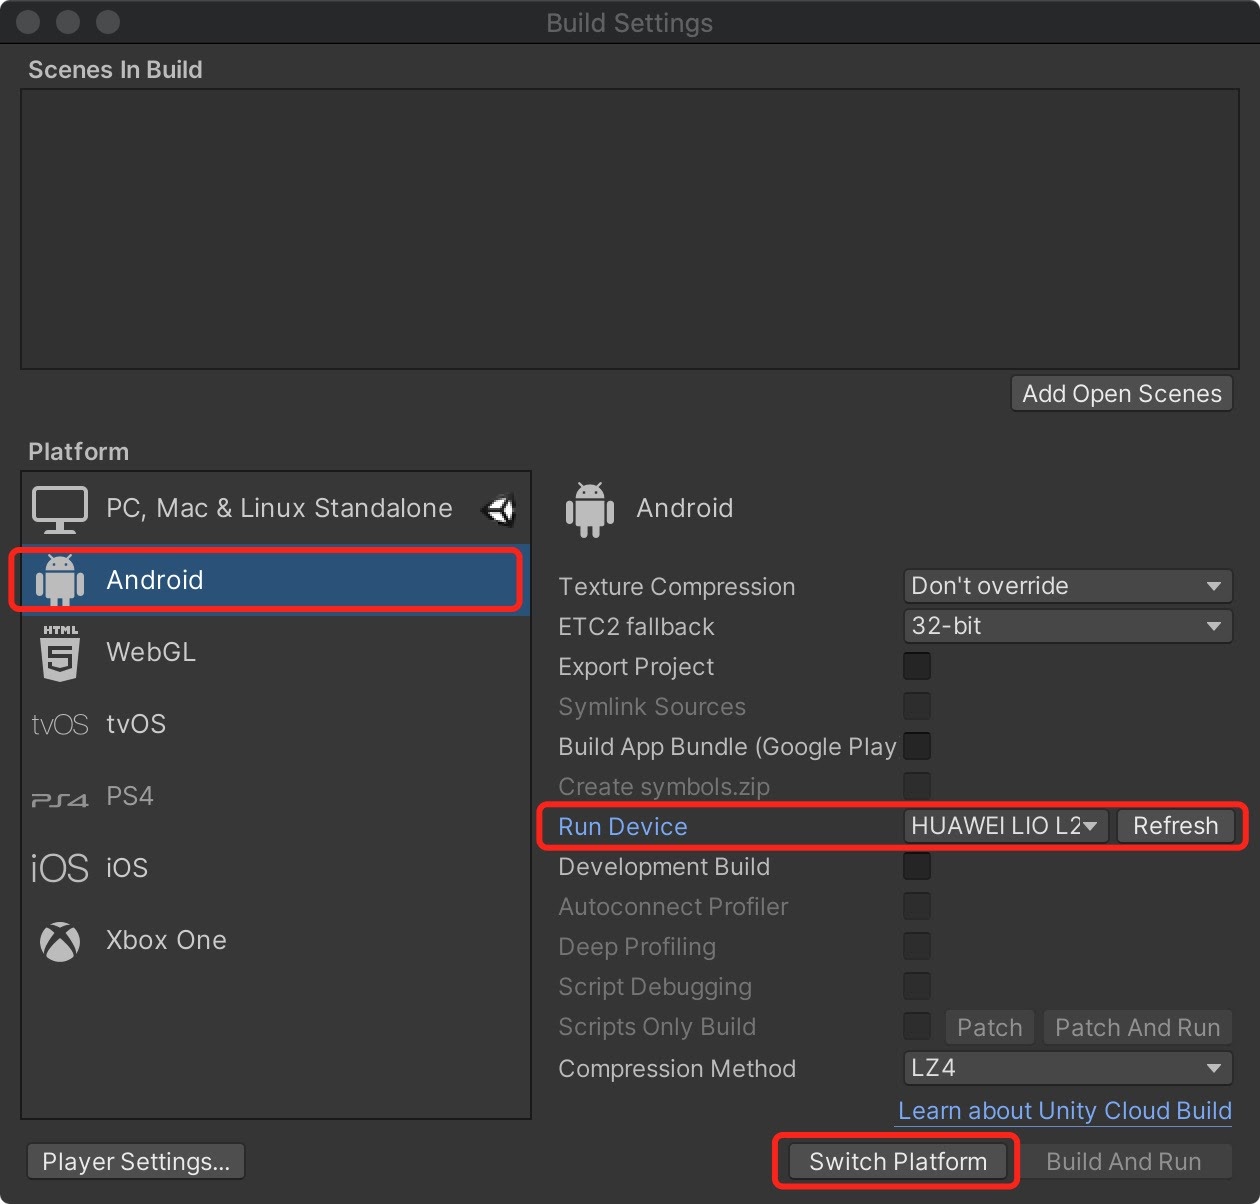
Task: Click the Patch button
Action: coord(989,1028)
